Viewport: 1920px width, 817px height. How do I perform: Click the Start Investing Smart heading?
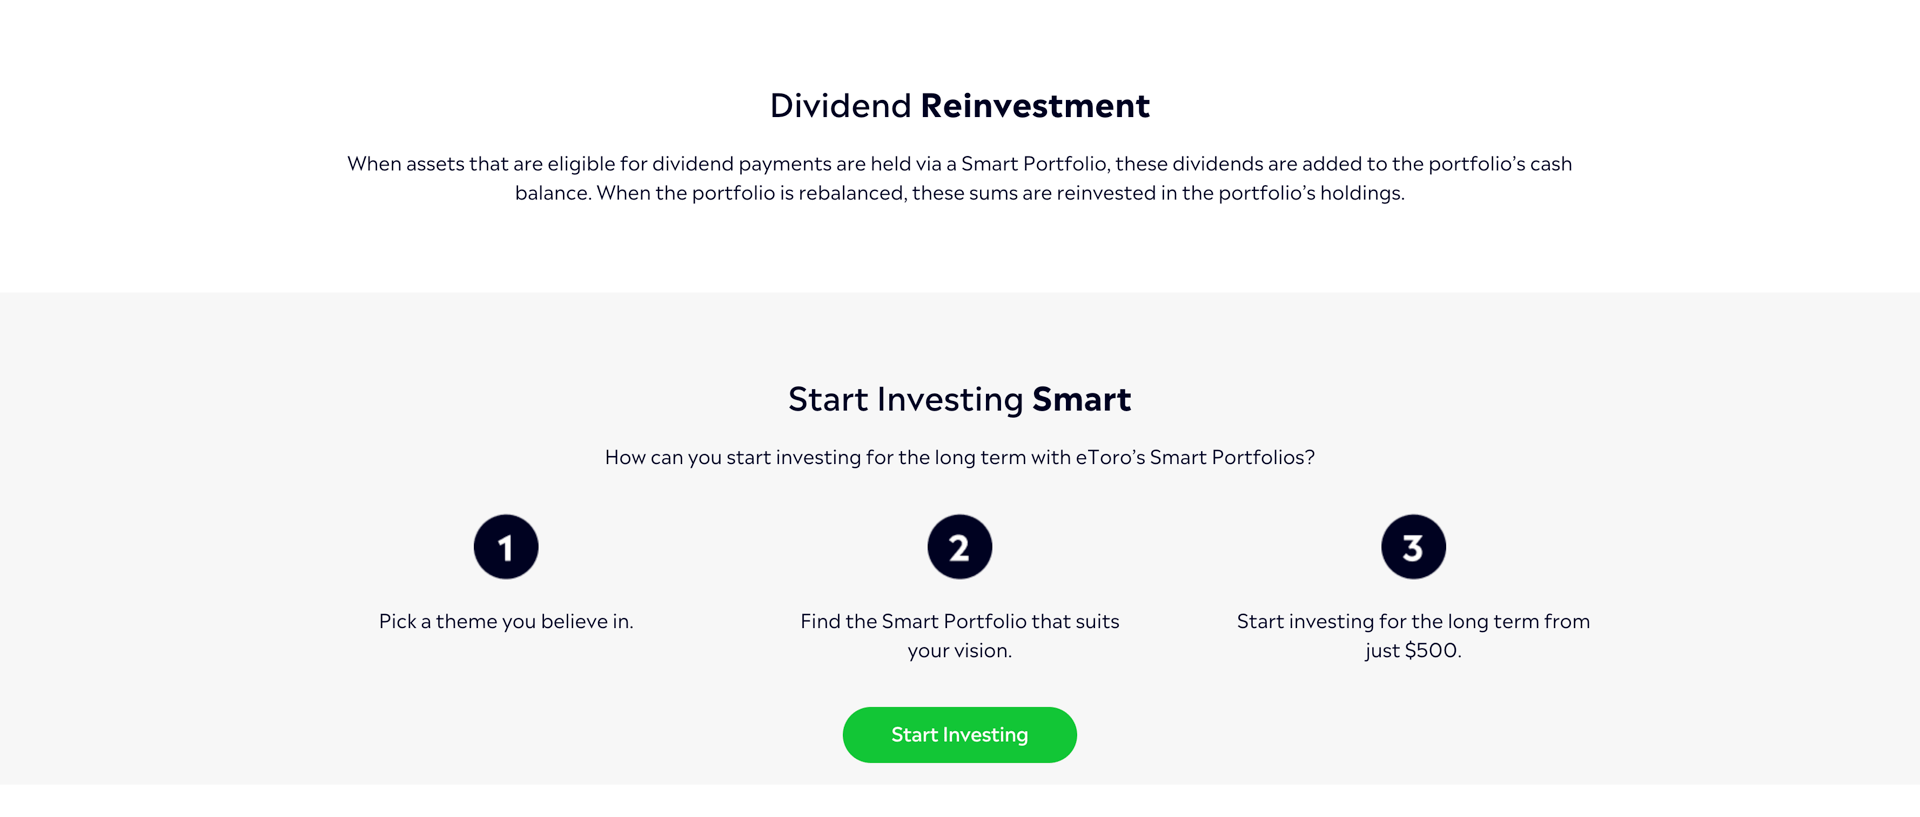(960, 399)
